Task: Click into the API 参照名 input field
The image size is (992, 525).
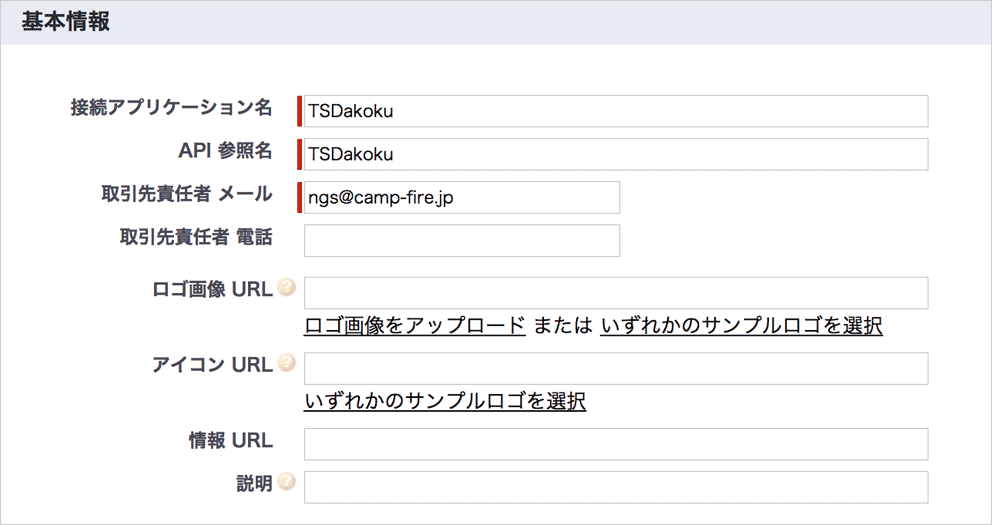Action: [615, 155]
